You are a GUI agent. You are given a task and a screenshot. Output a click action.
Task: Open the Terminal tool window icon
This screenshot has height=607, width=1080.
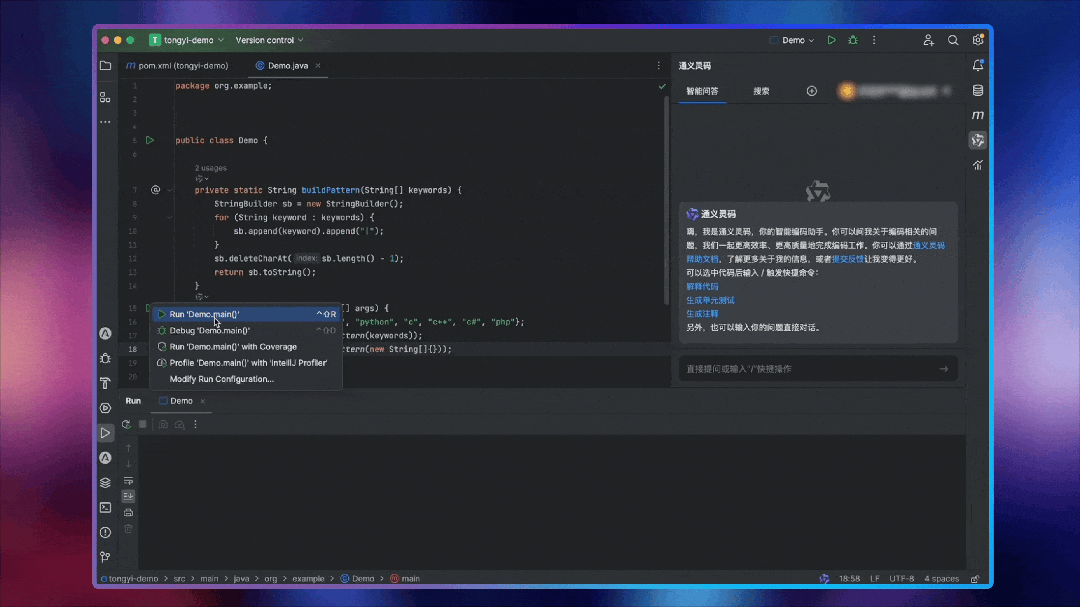tap(105, 507)
